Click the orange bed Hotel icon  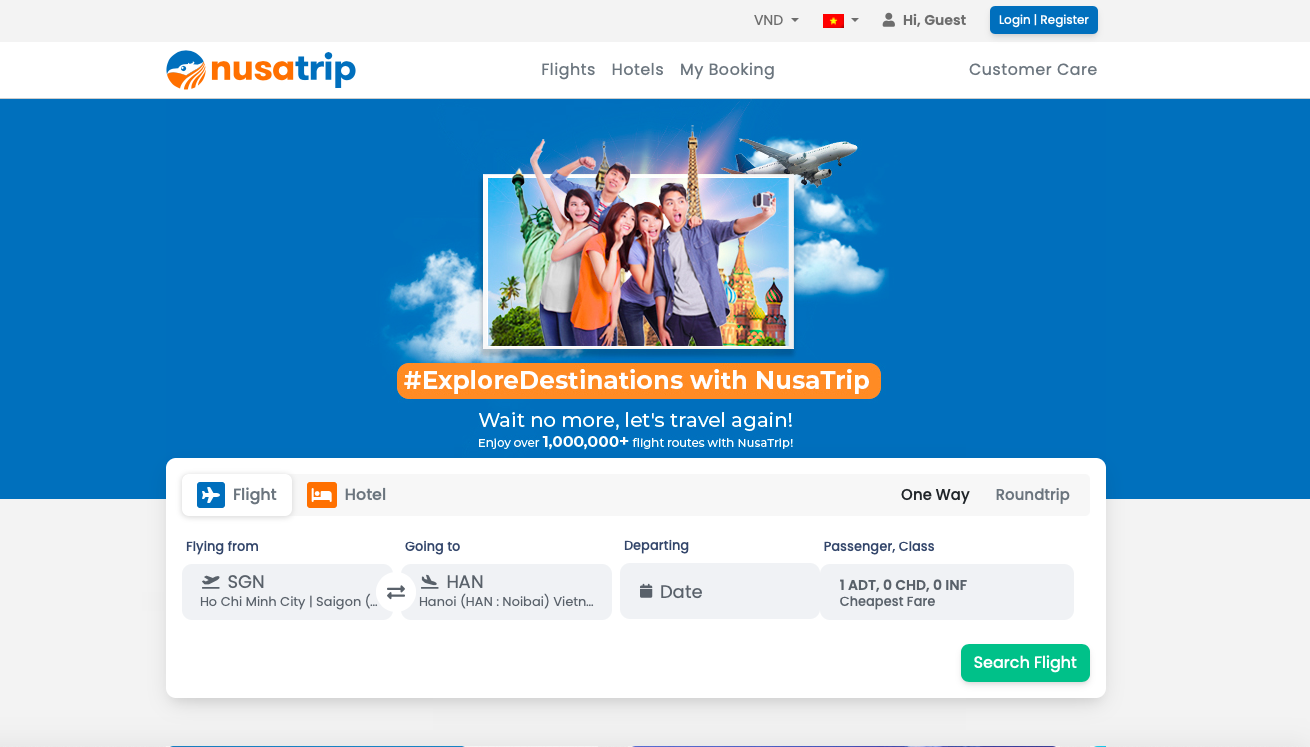coord(322,495)
